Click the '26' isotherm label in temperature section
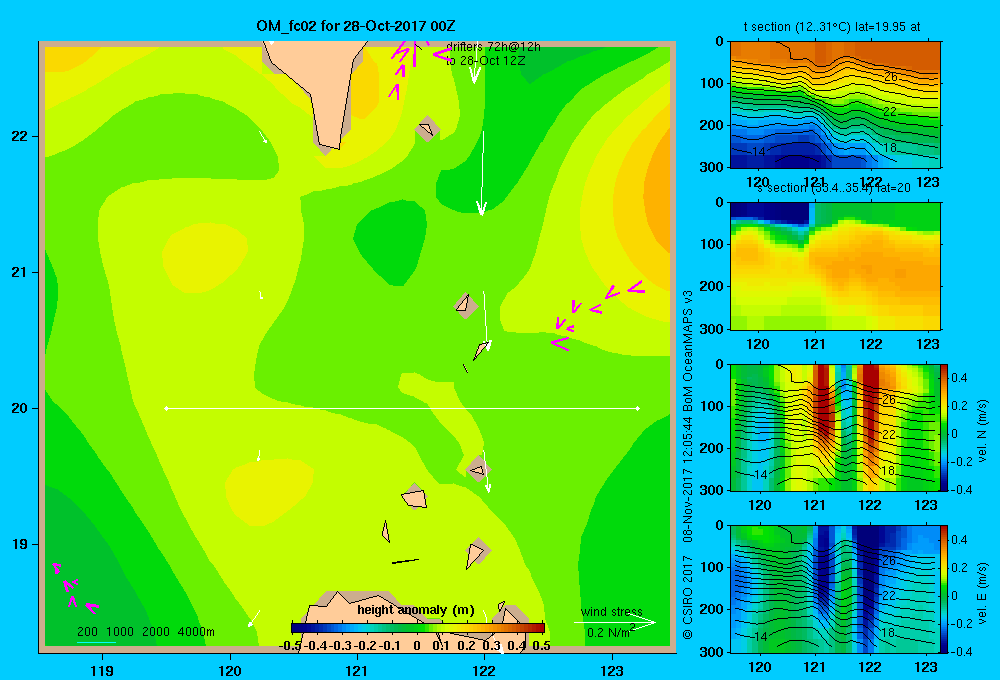This screenshot has height=680, width=1000. tap(891, 77)
